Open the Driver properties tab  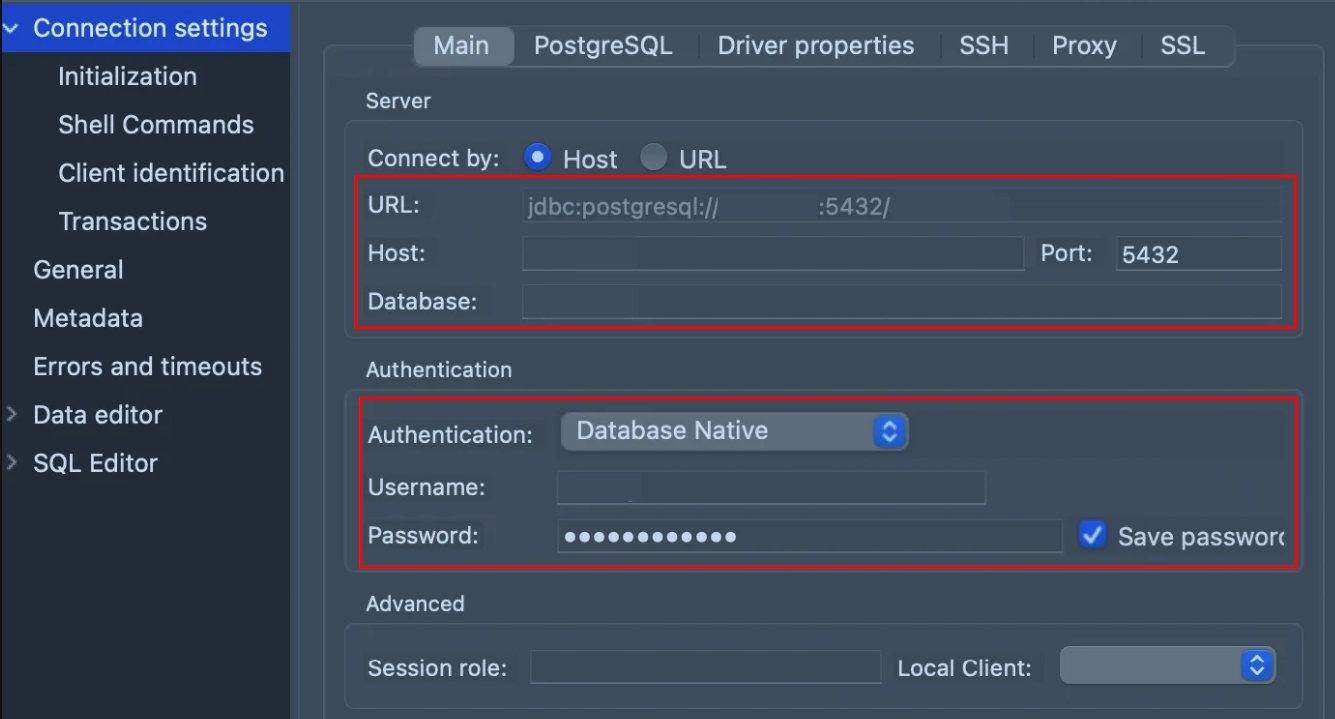(815, 46)
